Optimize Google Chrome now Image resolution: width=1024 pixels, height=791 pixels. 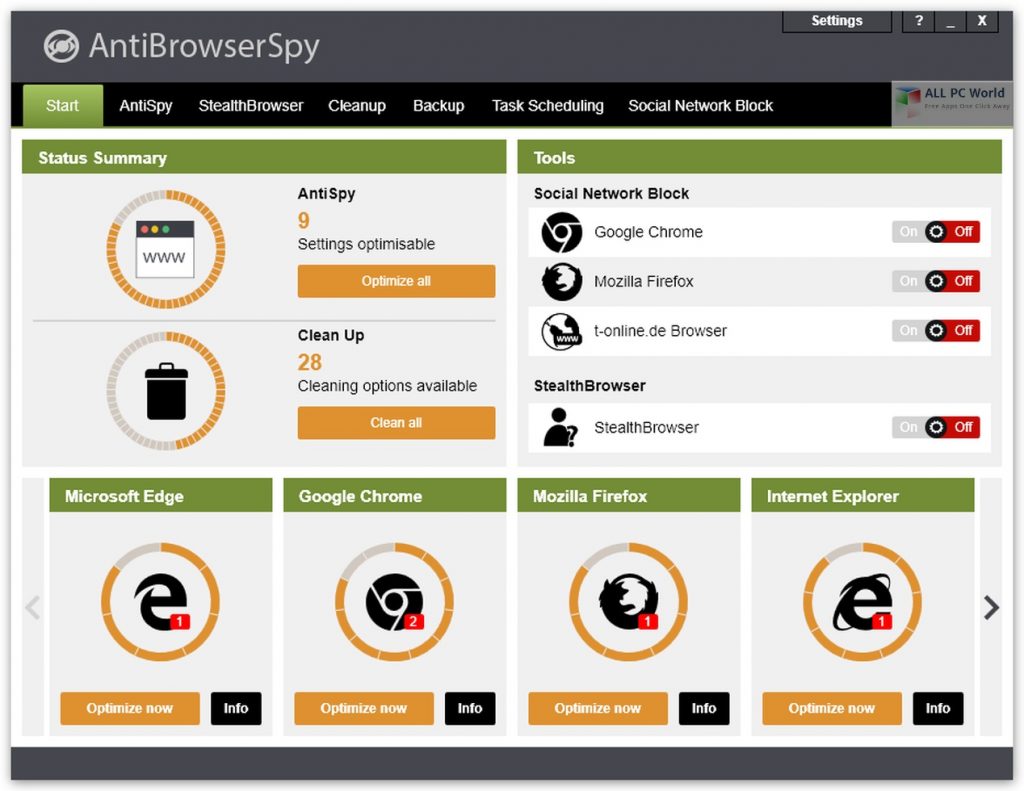364,708
